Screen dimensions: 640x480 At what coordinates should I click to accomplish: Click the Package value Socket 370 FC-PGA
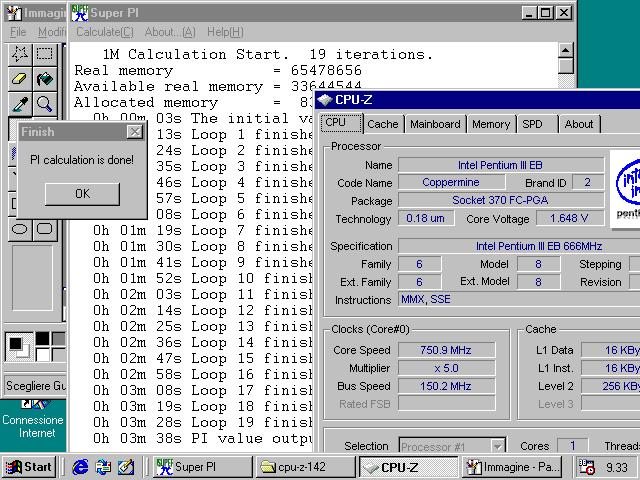click(501, 200)
